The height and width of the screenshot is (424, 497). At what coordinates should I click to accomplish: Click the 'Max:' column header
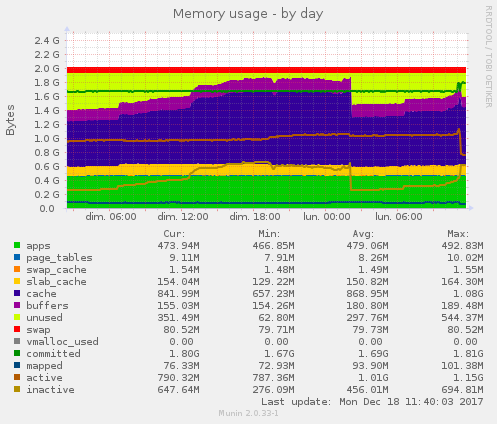coord(458,234)
